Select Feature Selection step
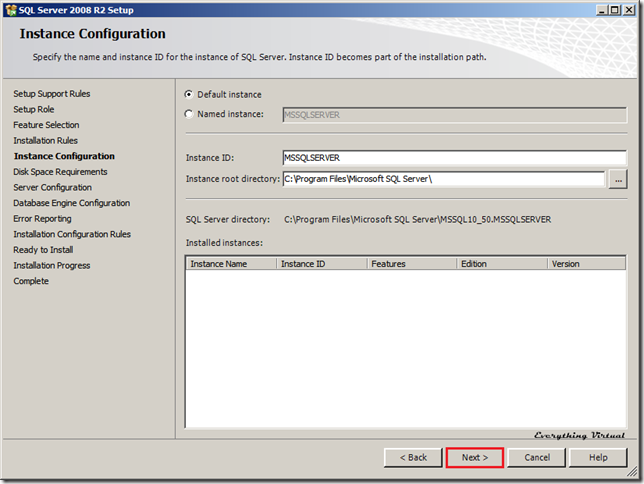 (x=46, y=125)
